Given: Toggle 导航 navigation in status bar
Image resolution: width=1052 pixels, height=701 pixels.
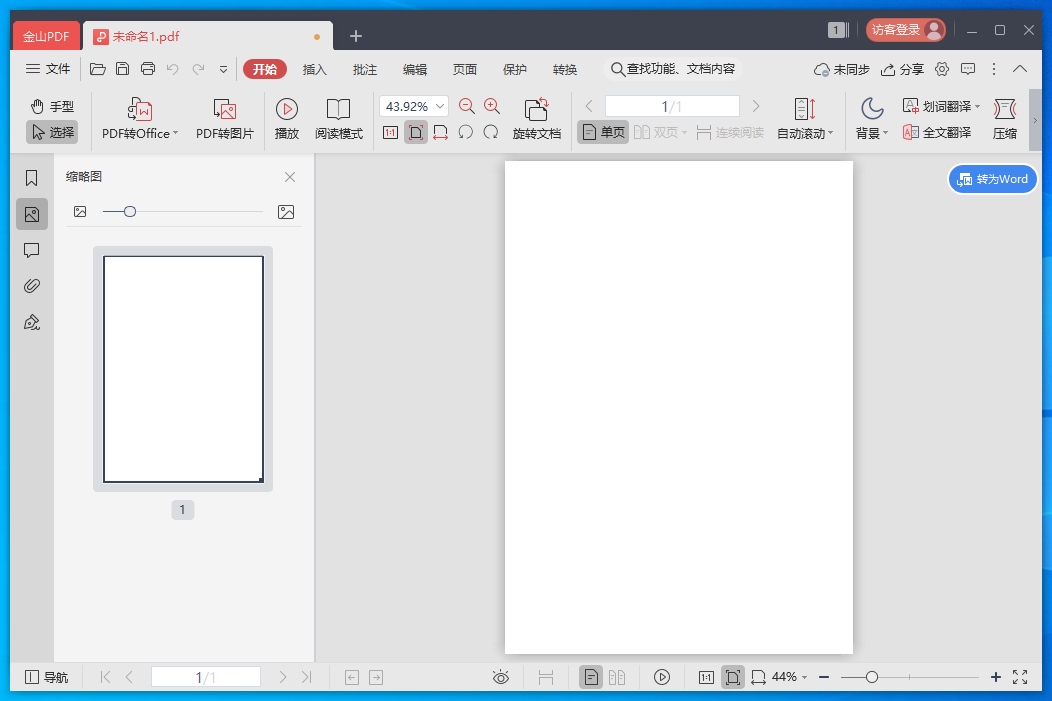Looking at the screenshot, I should [46, 677].
